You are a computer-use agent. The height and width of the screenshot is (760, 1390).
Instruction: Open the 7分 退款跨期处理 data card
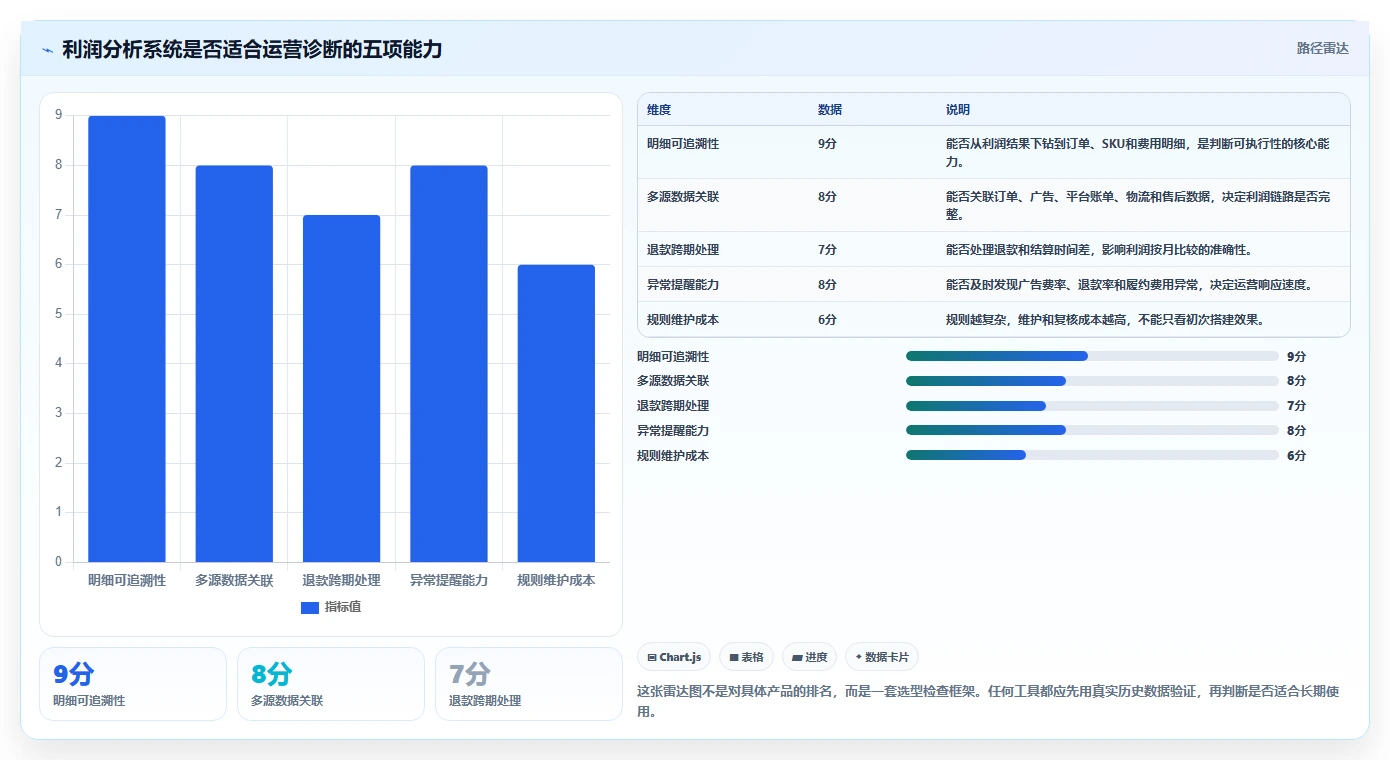click(x=529, y=684)
